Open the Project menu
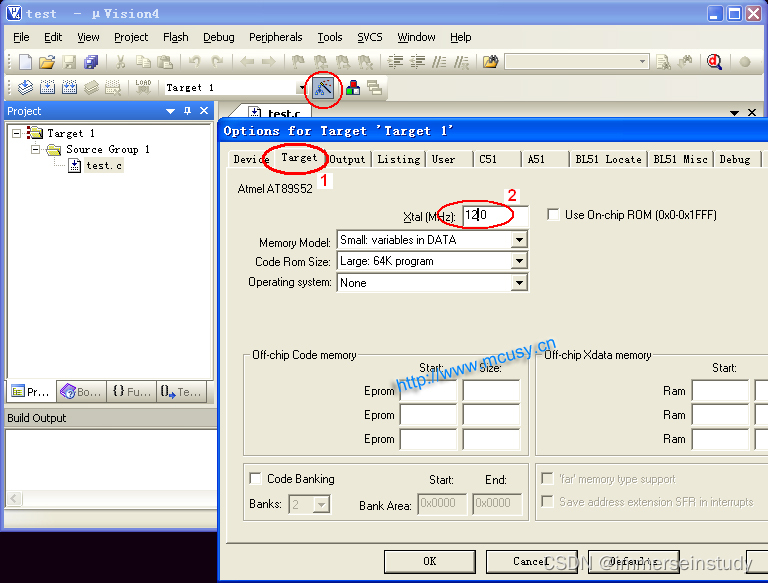The width and height of the screenshot is (768, 583). coord(131,37)
